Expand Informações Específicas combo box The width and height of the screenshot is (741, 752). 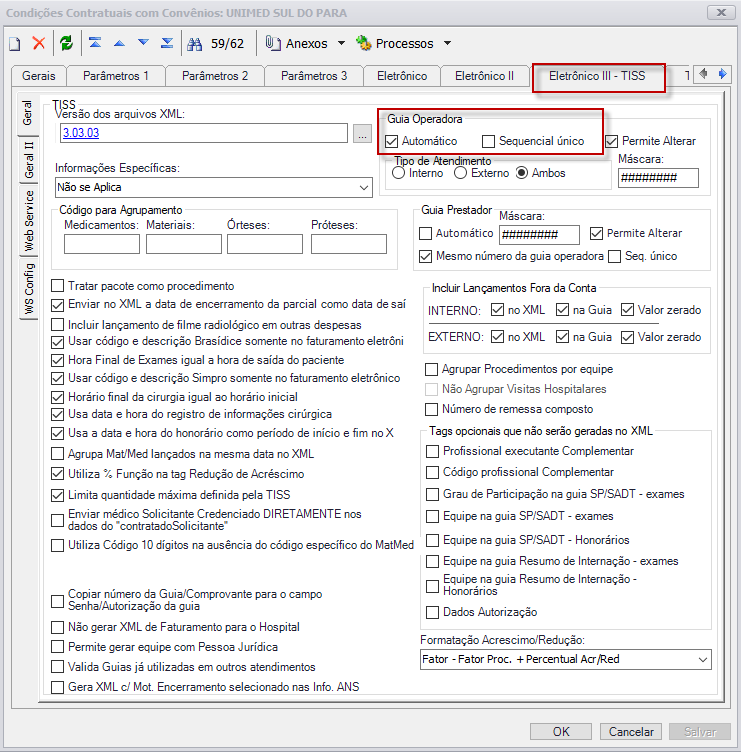(x=365, y=188)
